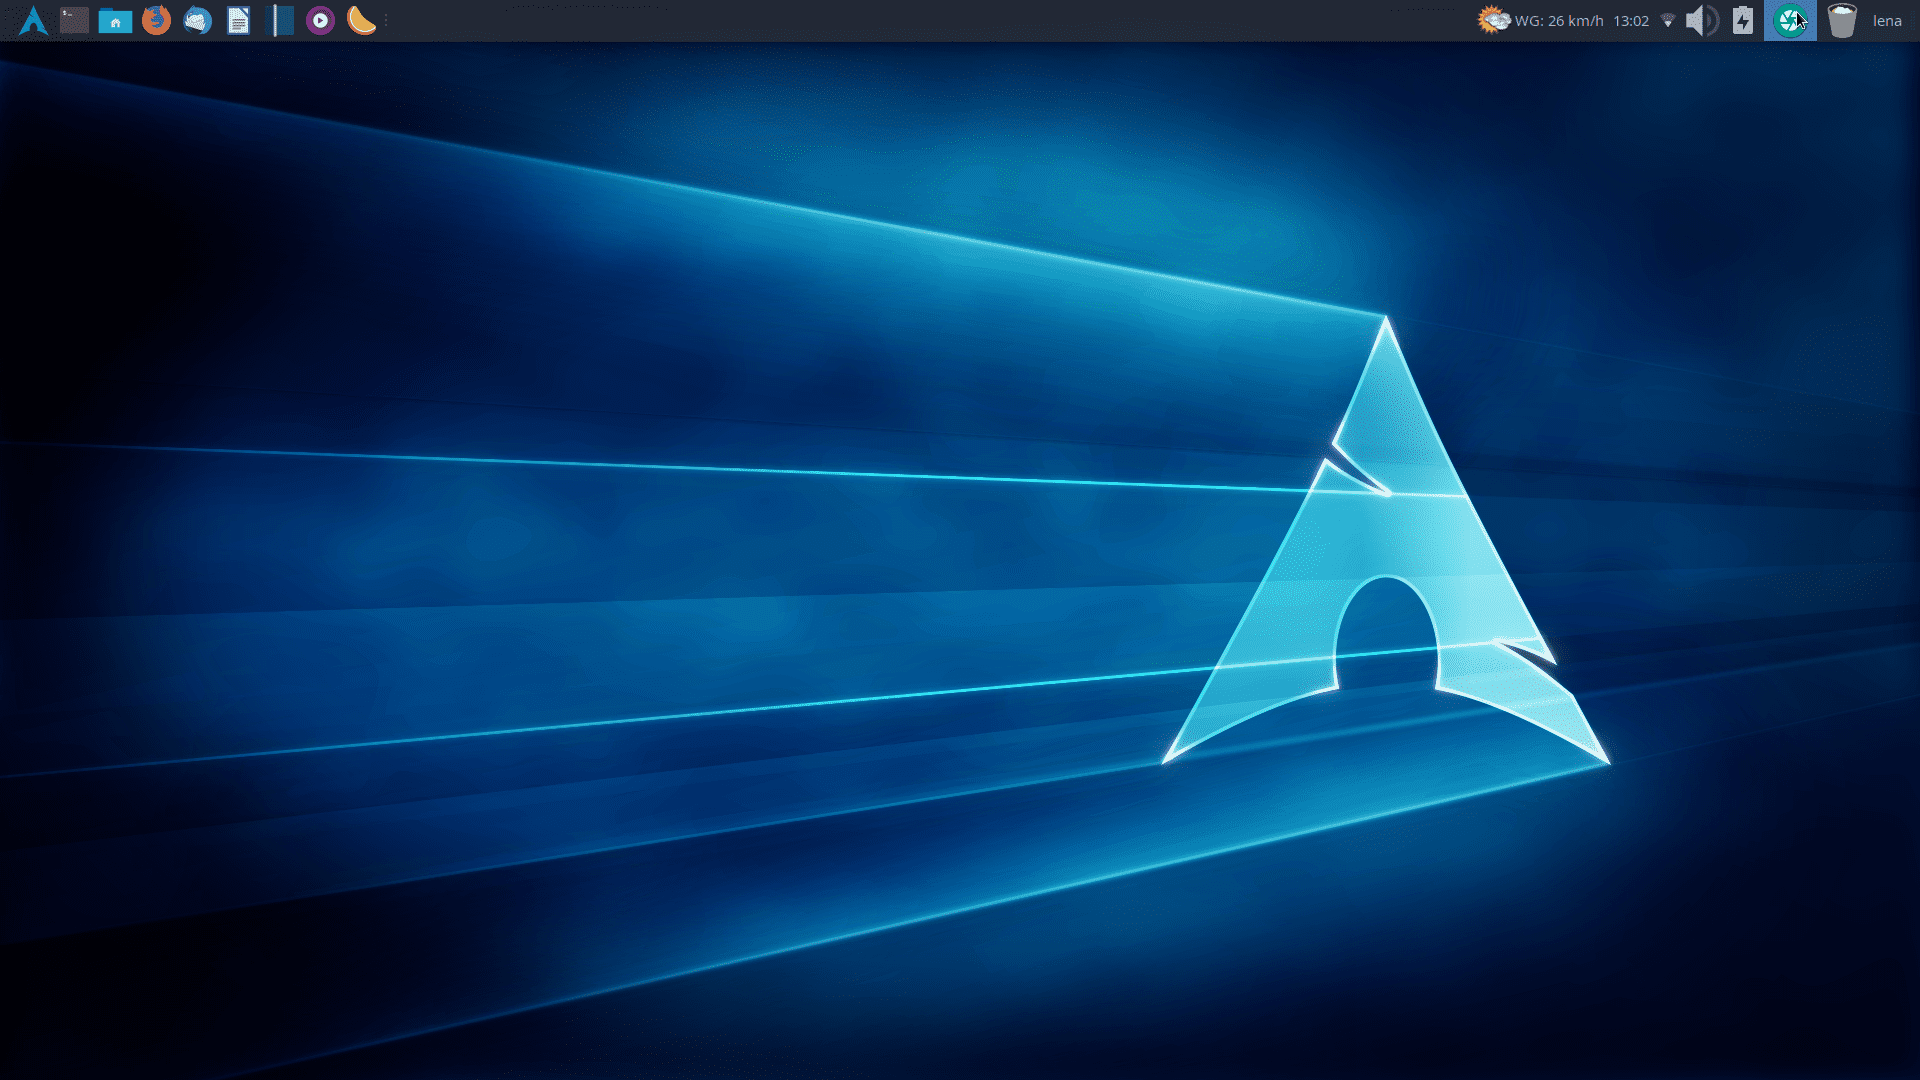Open the Thunderbird mail client

(x=197, y=20)
